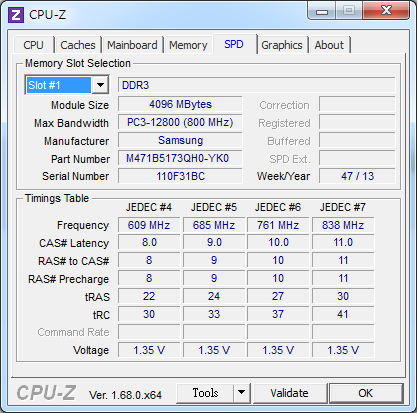Viewport: 419px width, 413px height.
Task: Click the Week/Year value 47 / 13
Action: (x=357, y=176)
